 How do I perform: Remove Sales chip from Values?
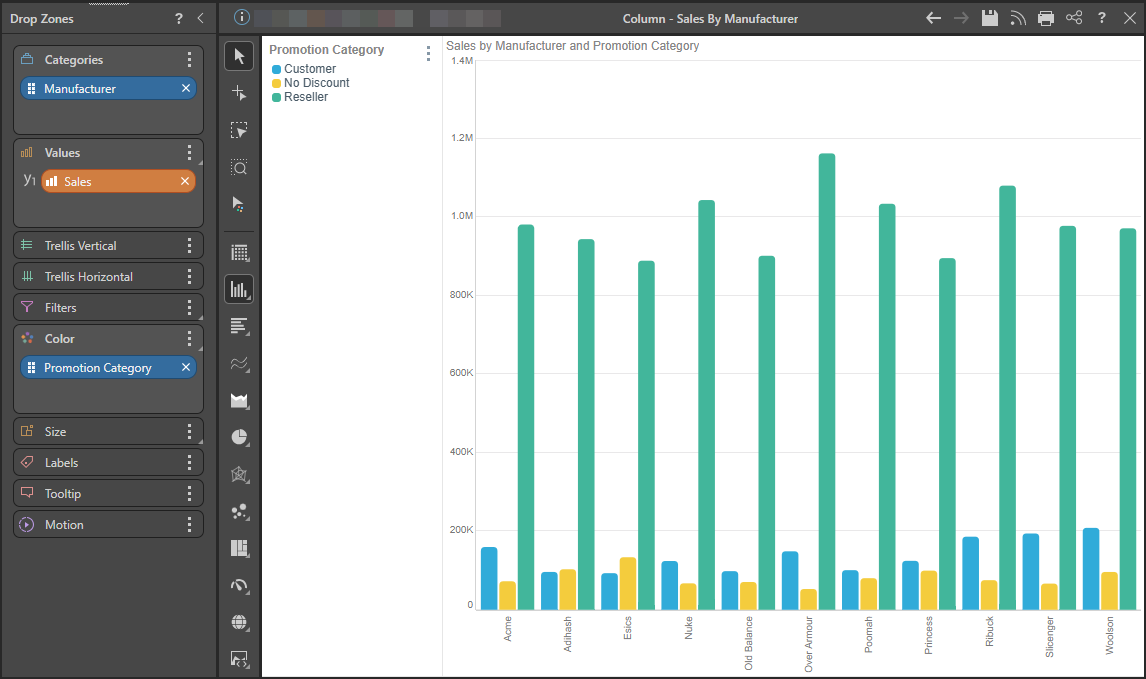click(x=185, y=181)
